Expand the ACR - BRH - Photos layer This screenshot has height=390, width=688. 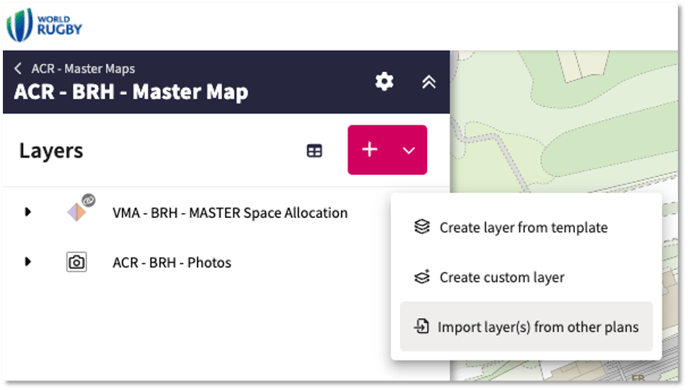(28, 262)
